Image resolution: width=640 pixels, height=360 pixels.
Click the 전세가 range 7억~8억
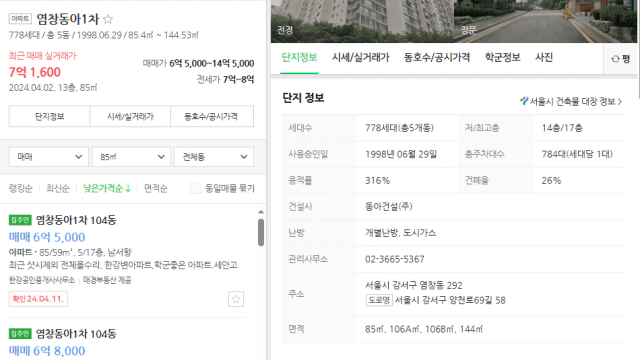tap(238, 79)
